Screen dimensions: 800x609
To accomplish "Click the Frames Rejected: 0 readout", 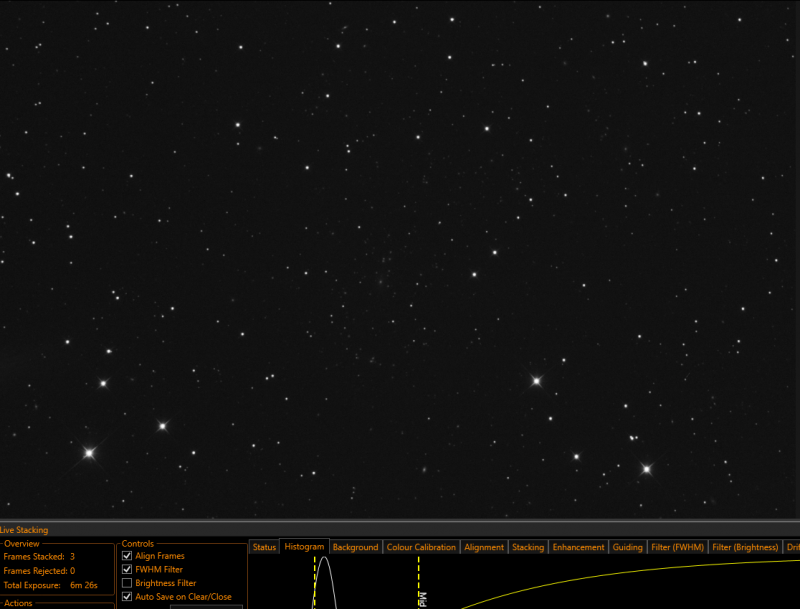I will (x=39, y=571).
